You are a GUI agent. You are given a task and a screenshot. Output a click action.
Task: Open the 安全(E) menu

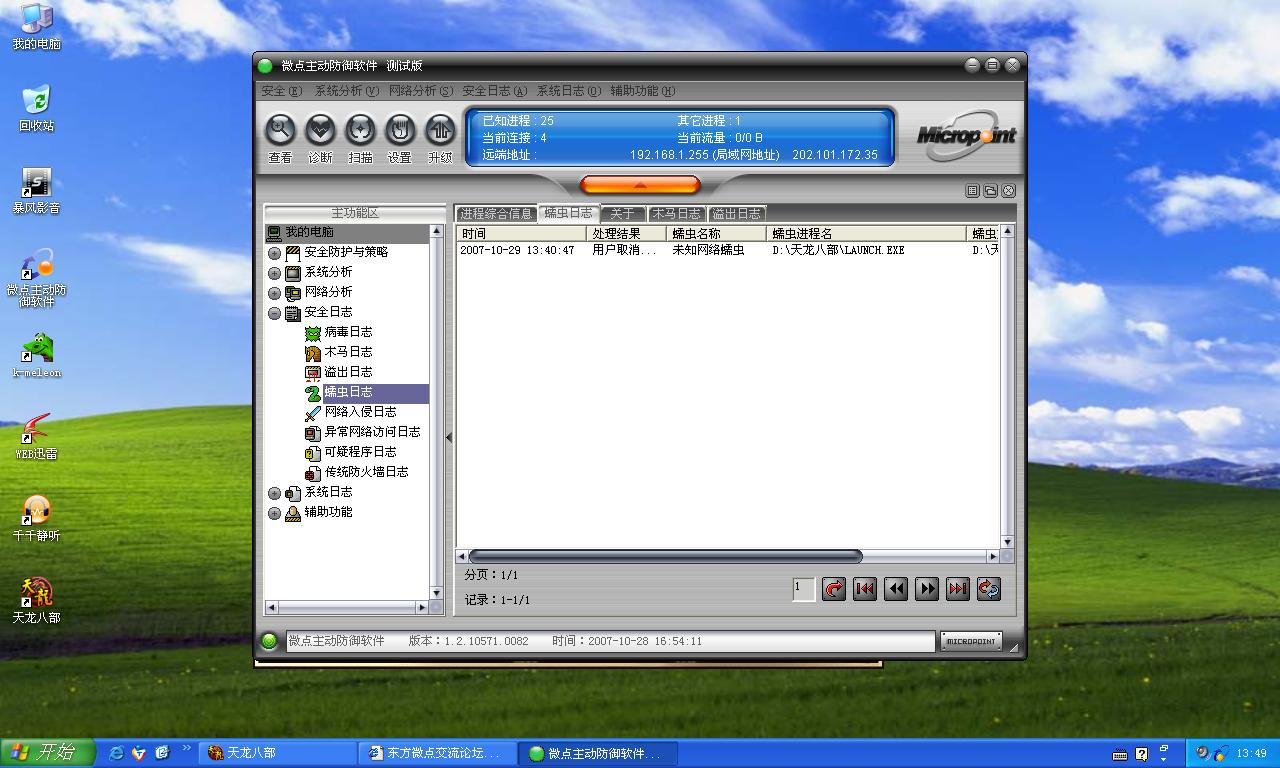point(282,91)
